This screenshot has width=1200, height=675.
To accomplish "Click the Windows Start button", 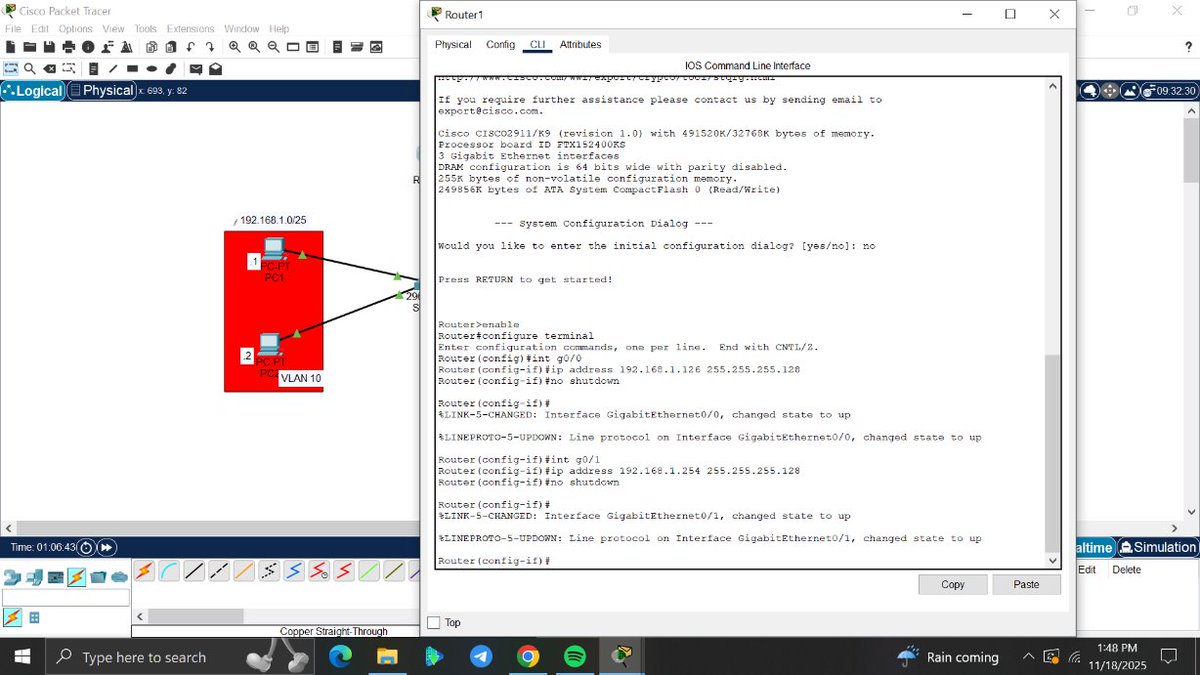I will click(x=21, y=657).
